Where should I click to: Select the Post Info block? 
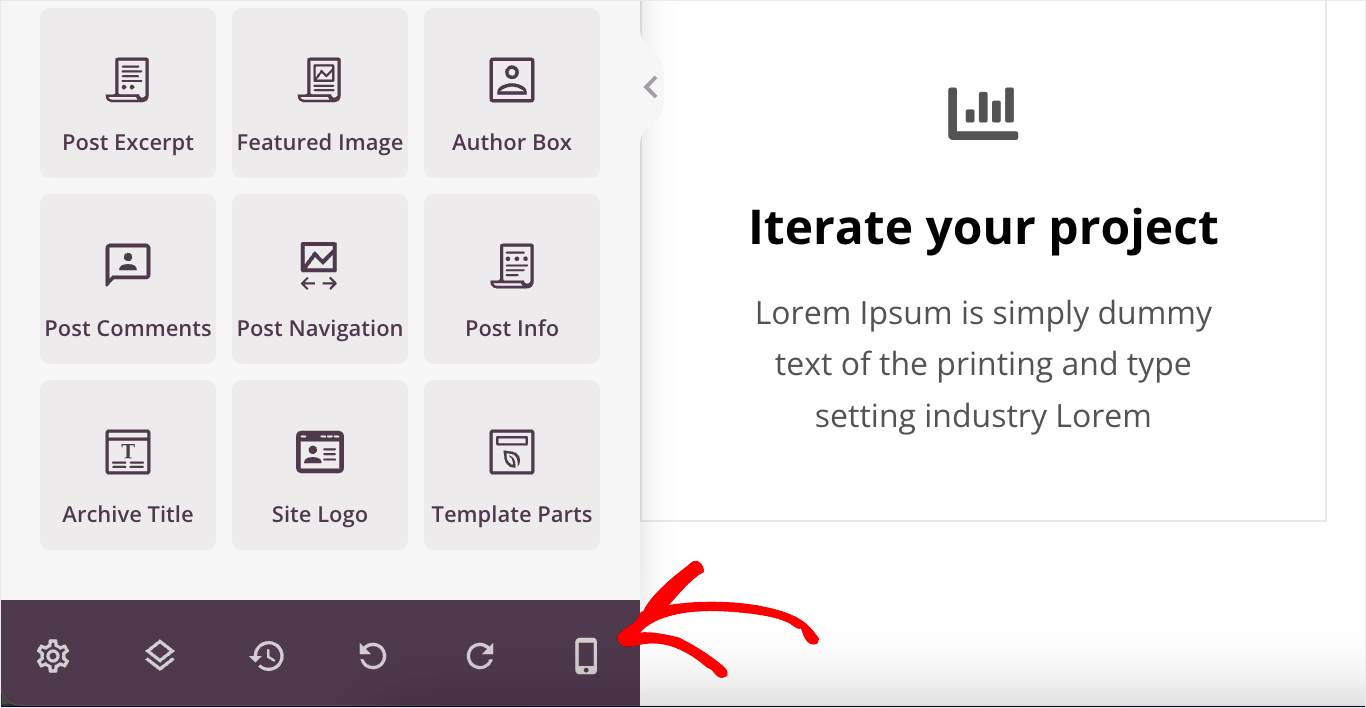pos(512,279)
